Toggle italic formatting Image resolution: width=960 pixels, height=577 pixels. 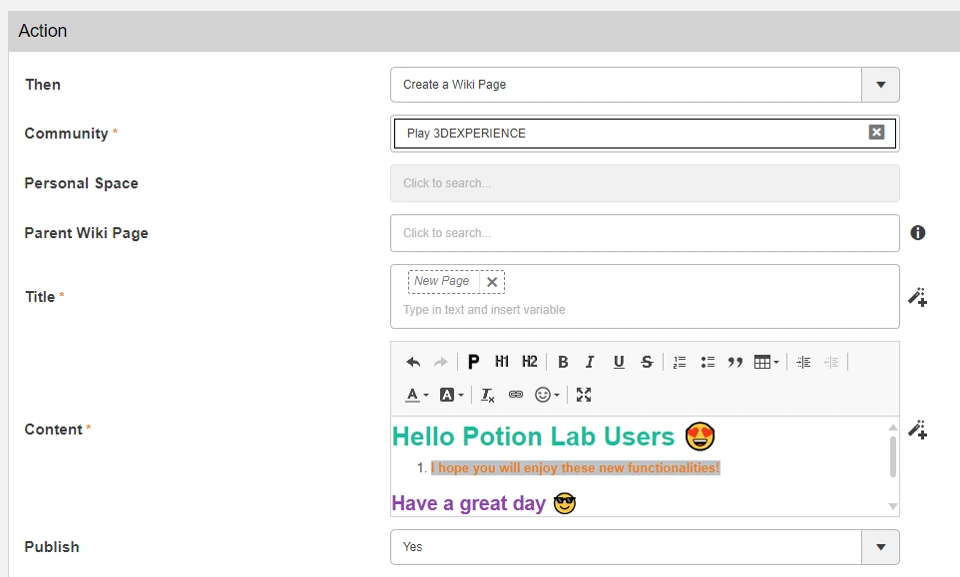pos(590,362)
